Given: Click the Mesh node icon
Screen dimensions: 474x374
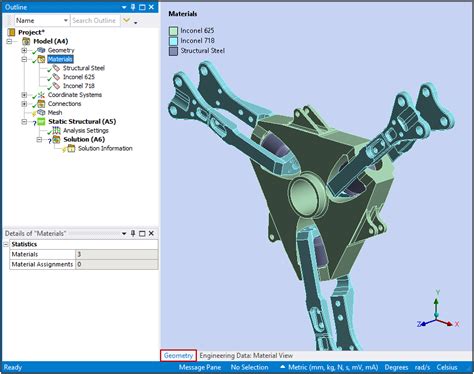Looking at the screenshot, I should click(x=41, y=112).
